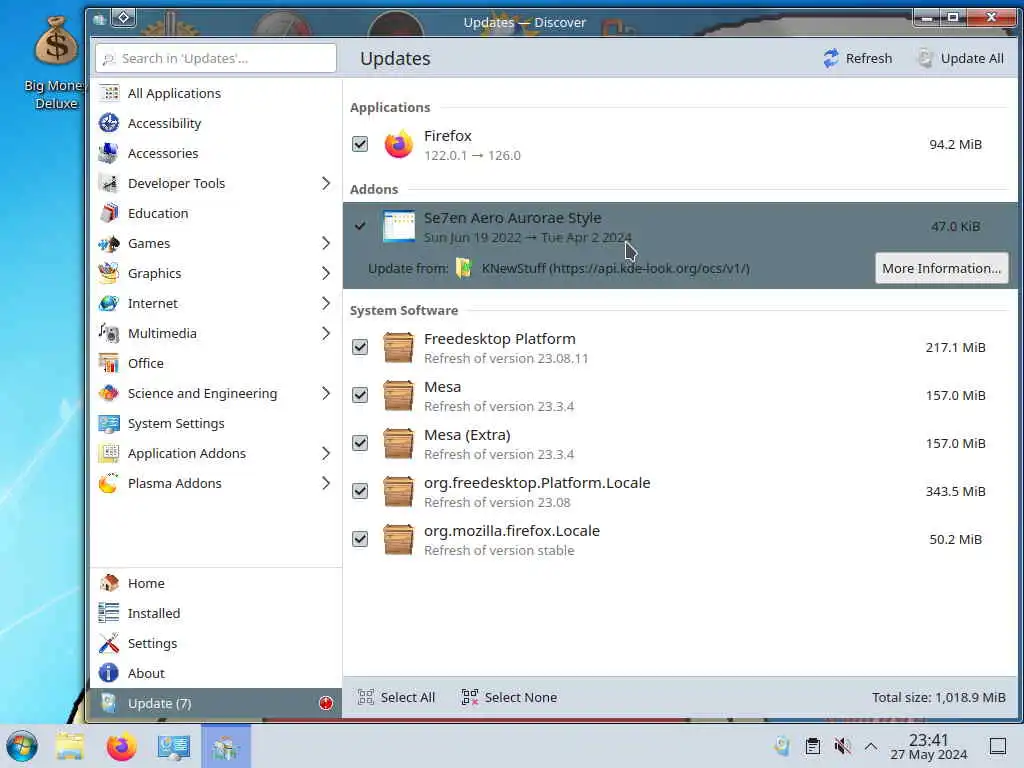
Task: Open the clipboard tray icon
Action: point(812,746)
